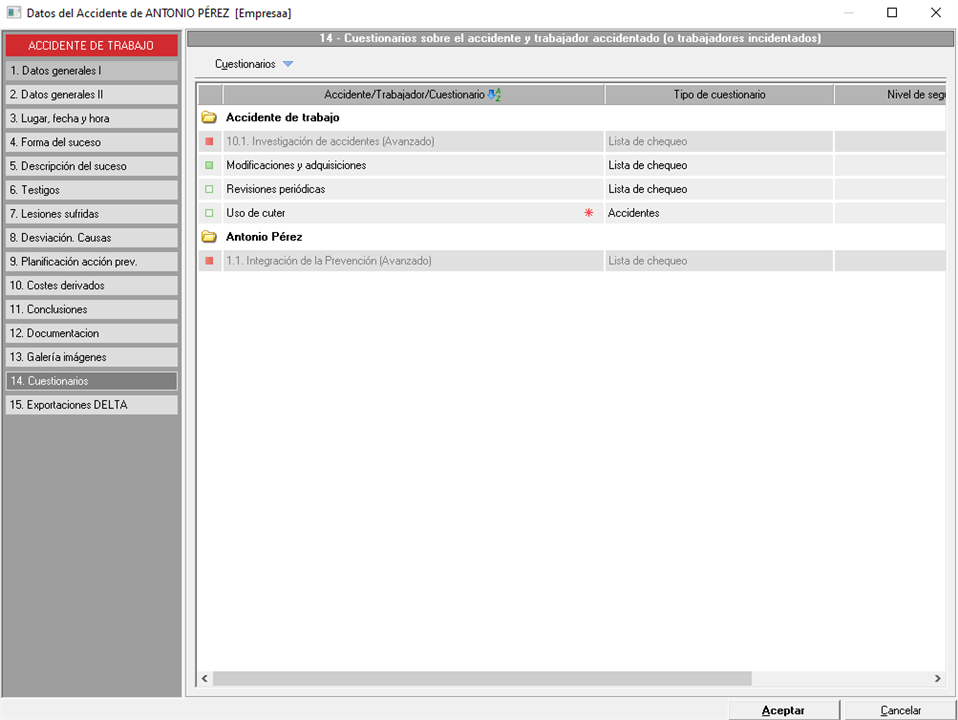The width and height of the screenshot is (958, 720).
Task: Toggle the Revisiones periódicas status box
Action: [210, 189]
